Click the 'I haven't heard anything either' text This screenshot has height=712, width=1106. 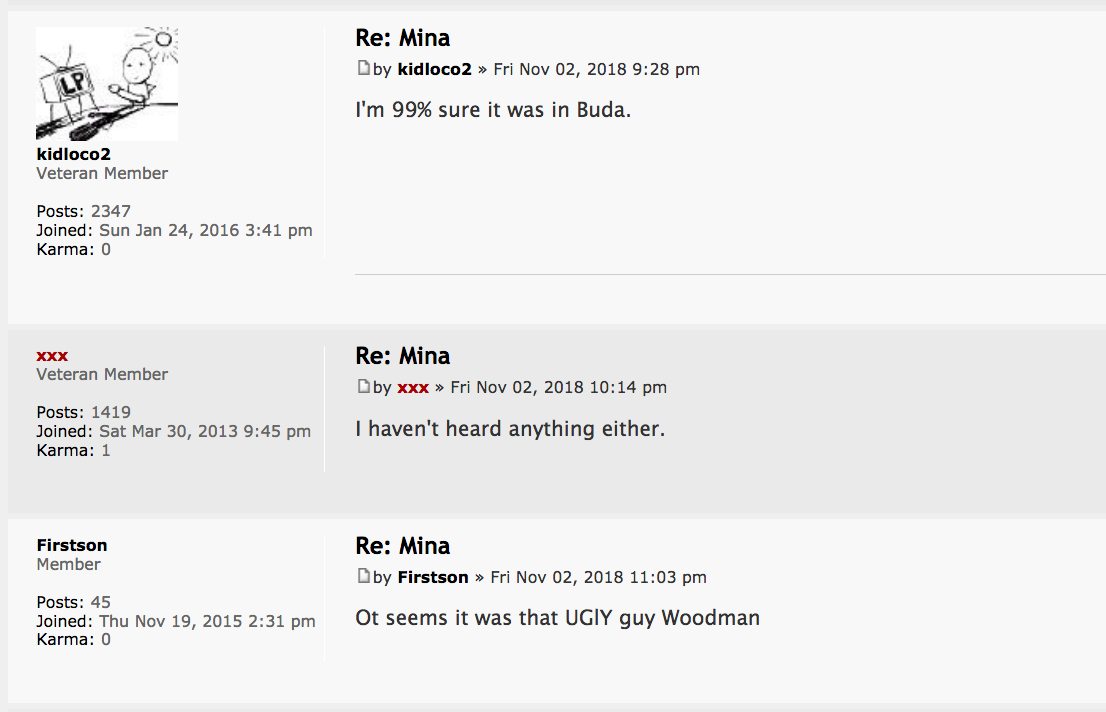pos(510,429)
